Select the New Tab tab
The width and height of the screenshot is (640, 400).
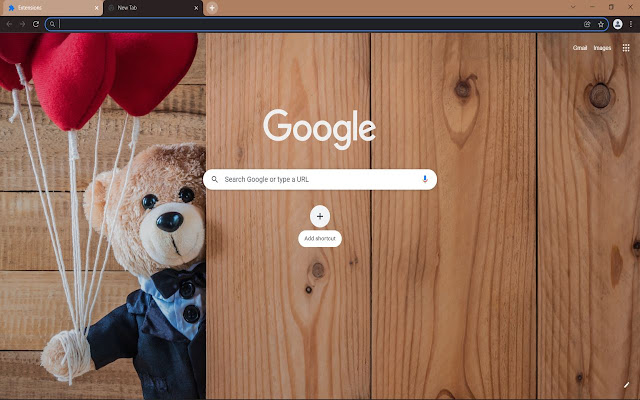(x=153, y=8)
